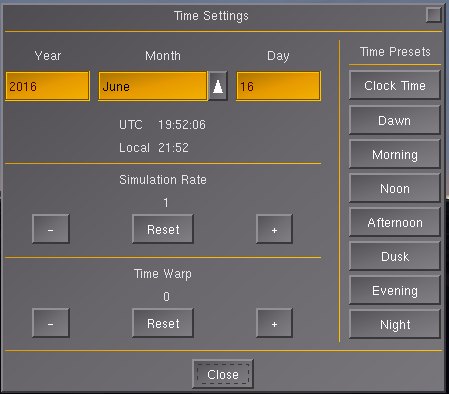This screenshot has height=394, width=449.
Task: Choose the Evening time preset
Action: 395,290
